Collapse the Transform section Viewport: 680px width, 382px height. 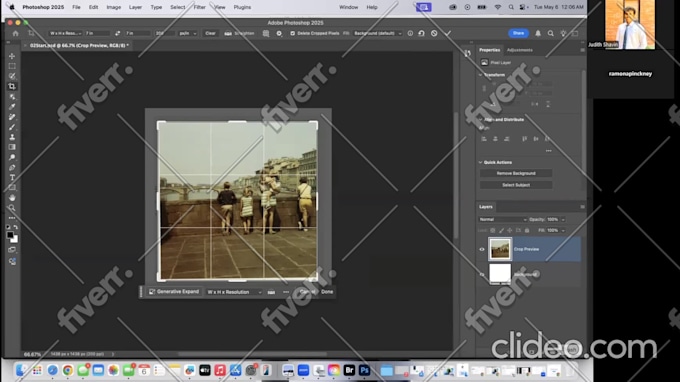[x=481, y=75]
